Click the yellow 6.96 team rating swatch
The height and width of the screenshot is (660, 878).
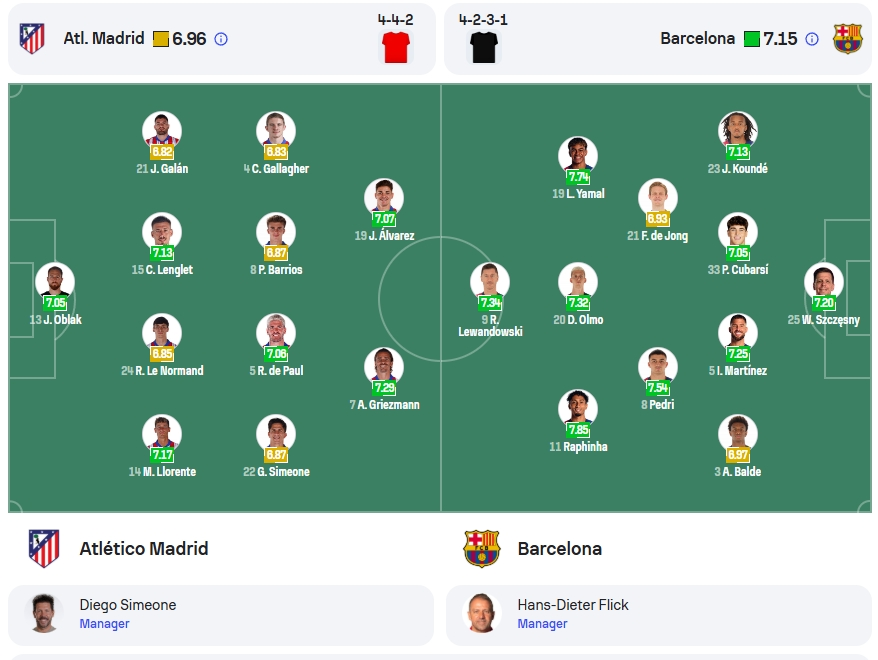tap(161, 39)
